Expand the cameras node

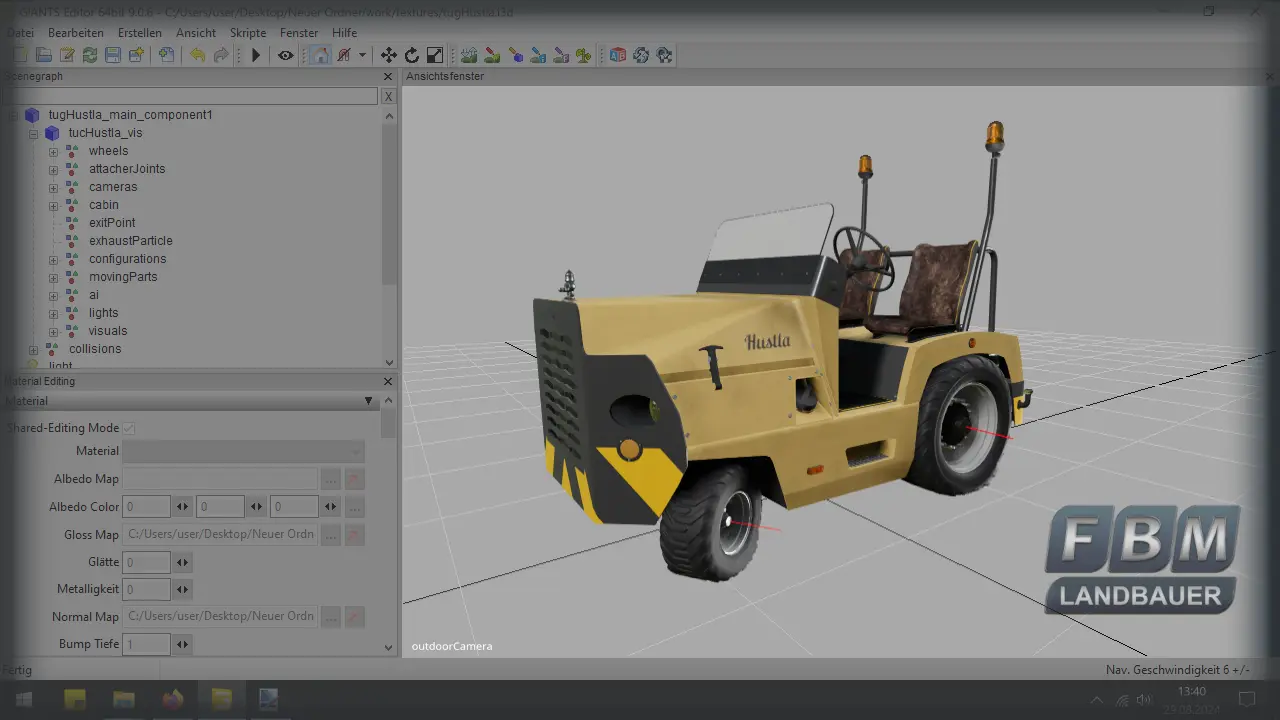click(53, 187)
